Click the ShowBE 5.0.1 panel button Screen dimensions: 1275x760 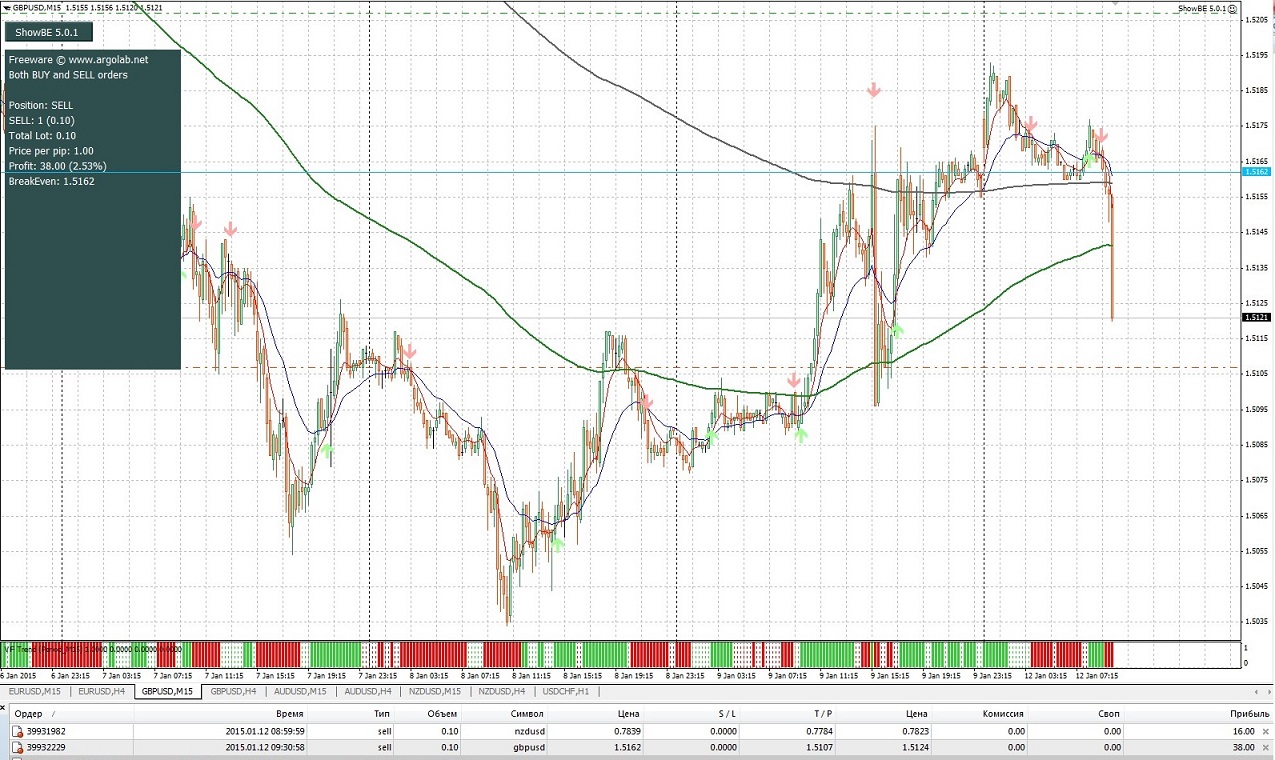tap(49, 33)
